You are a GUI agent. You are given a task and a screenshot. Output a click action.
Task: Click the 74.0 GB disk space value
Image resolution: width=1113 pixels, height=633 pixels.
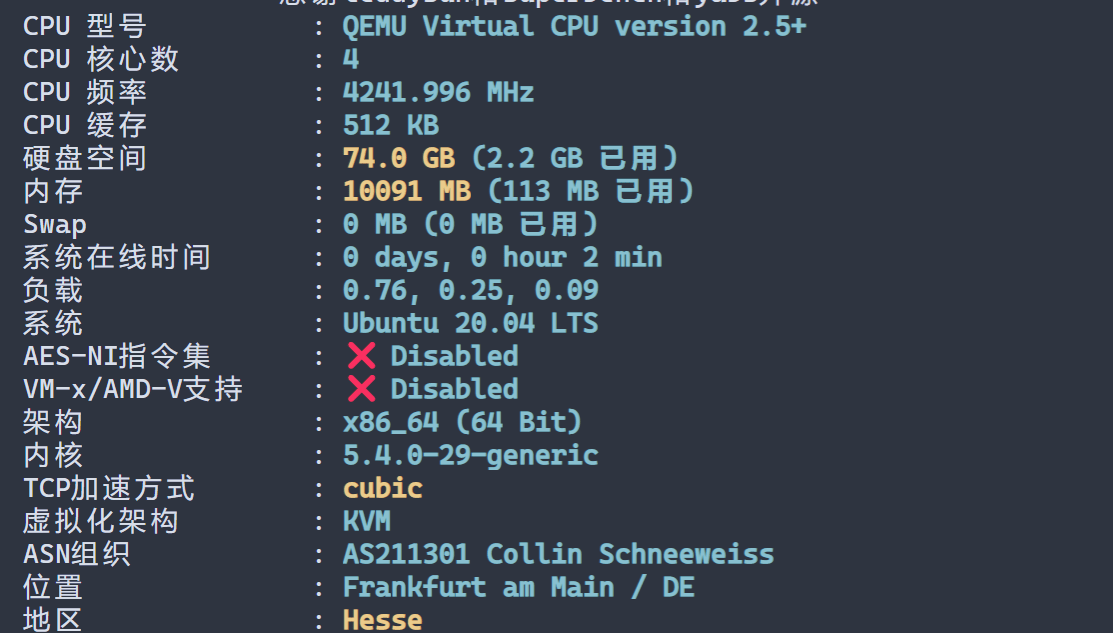pyautogui.click(x=399, y=158)
